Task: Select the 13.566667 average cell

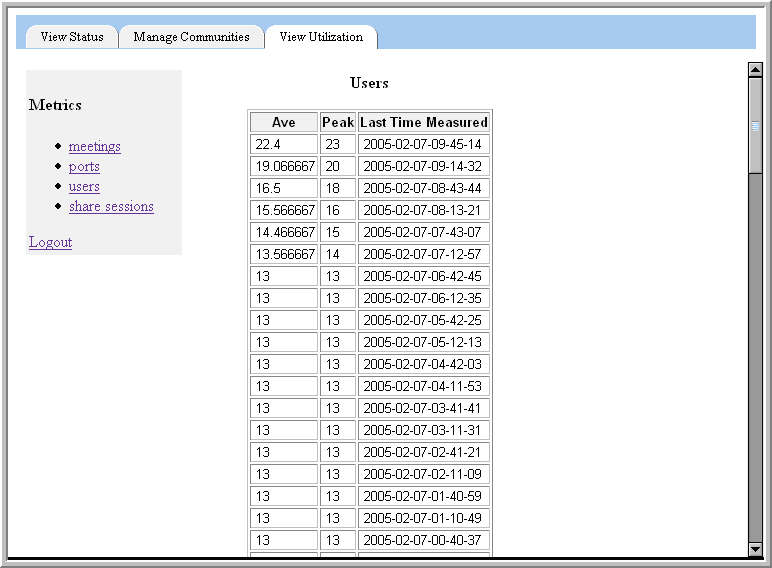Action: tap(284, 254)
